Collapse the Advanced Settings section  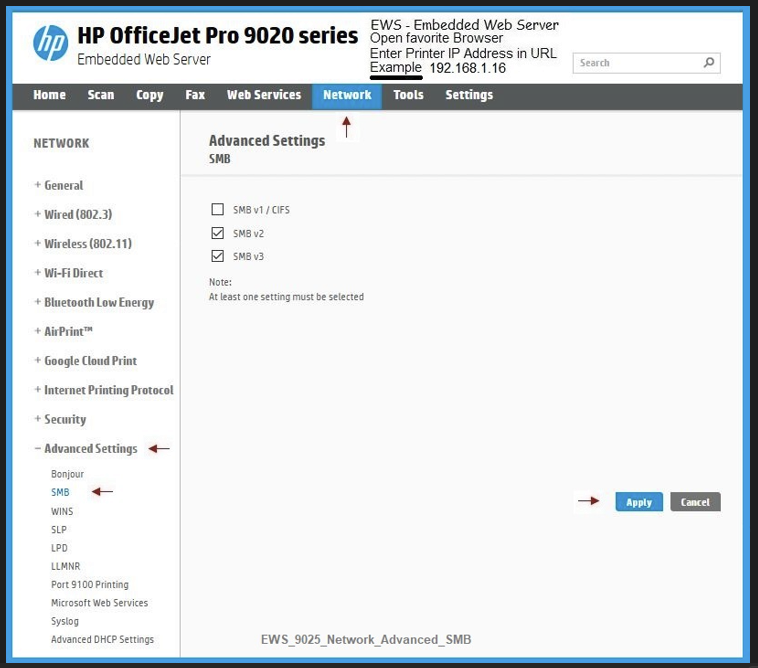(x=86, y=449)
